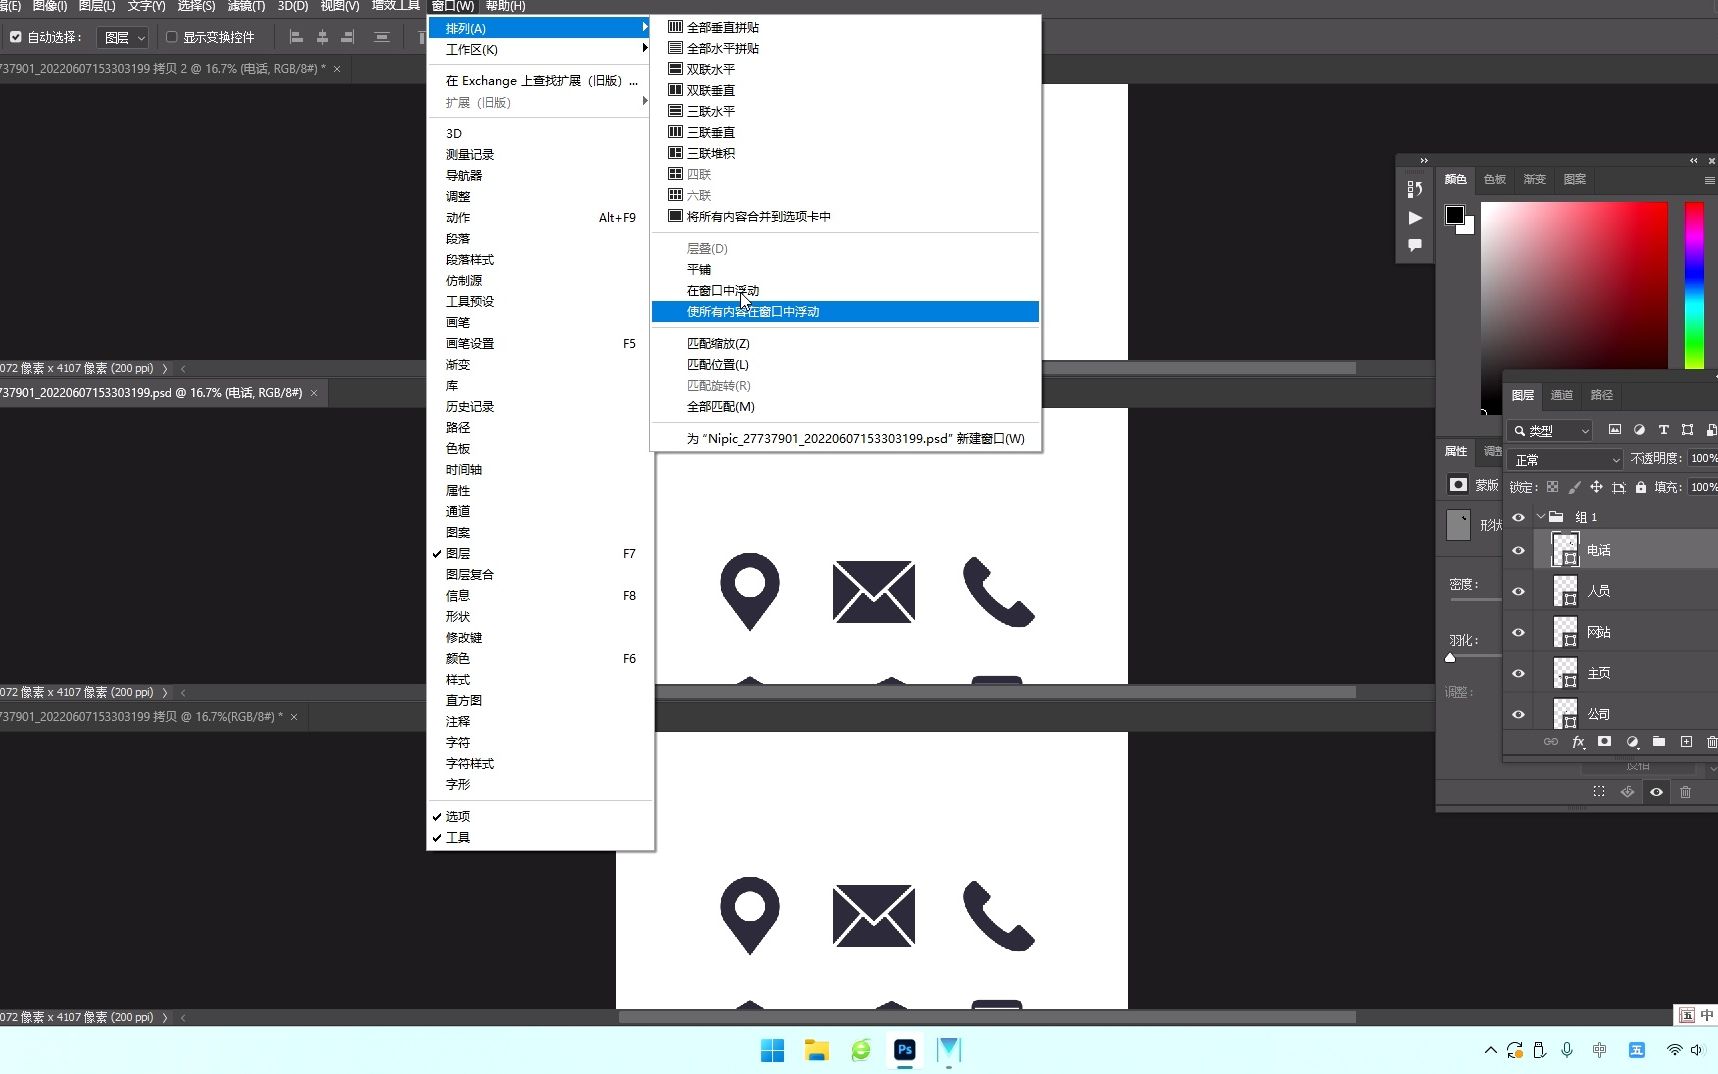Click the foreground color swatch
This screenshot has height=1074, width=1718.
(1457, 216)
